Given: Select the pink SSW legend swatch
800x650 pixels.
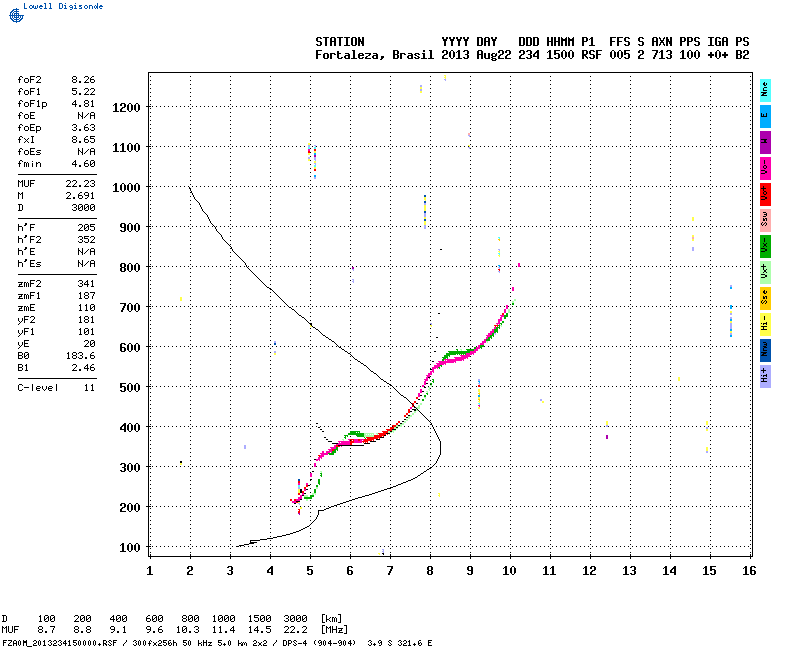Looking at the screenshot, I should pyautogui.click(x=765, y=219).
